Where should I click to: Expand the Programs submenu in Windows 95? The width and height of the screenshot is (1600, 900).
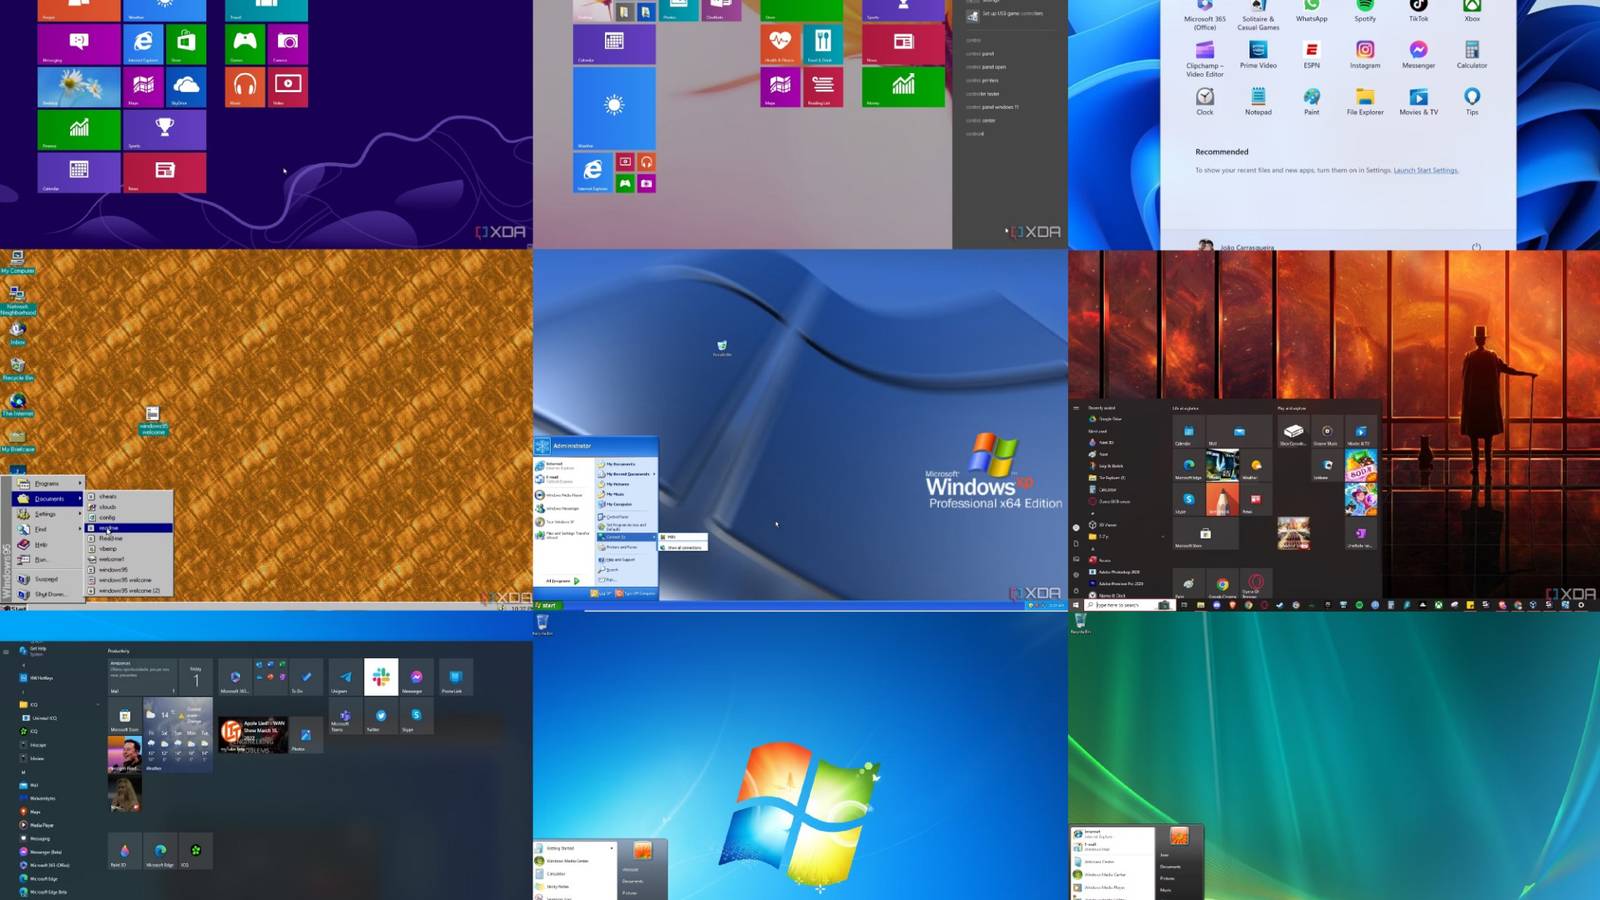tap(47, 483)
